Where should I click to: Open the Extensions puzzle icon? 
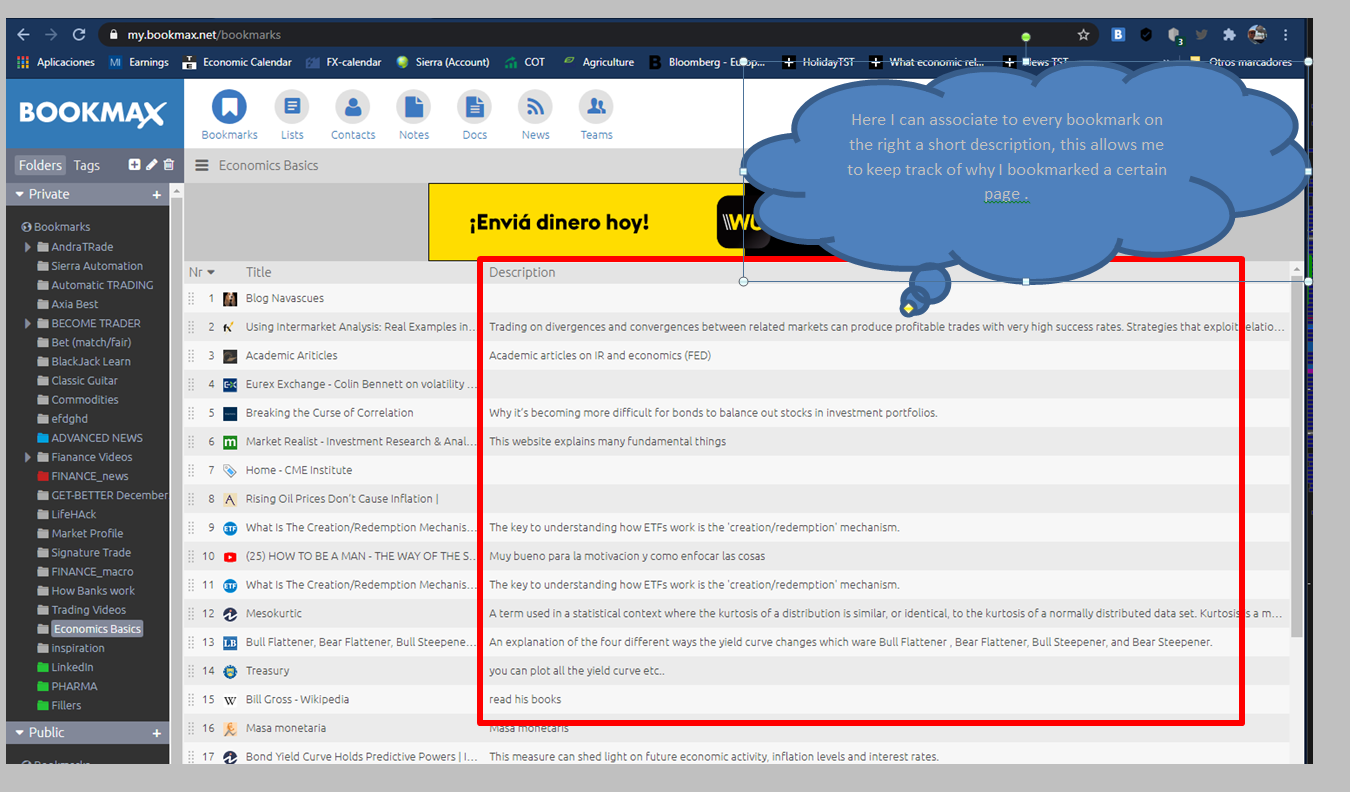click(1229, 34)
